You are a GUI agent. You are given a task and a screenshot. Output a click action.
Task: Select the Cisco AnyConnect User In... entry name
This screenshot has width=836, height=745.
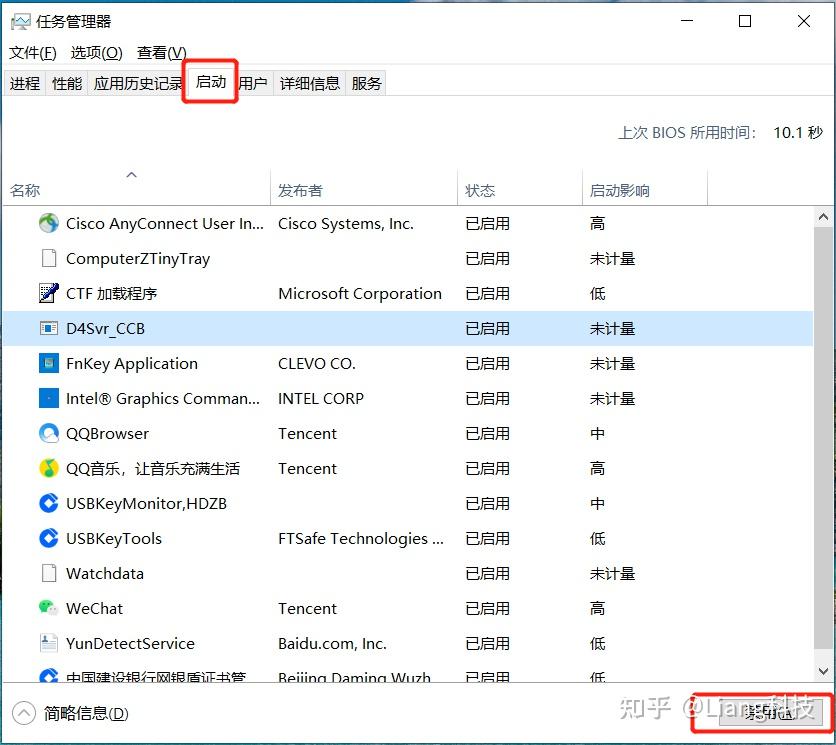165,223
